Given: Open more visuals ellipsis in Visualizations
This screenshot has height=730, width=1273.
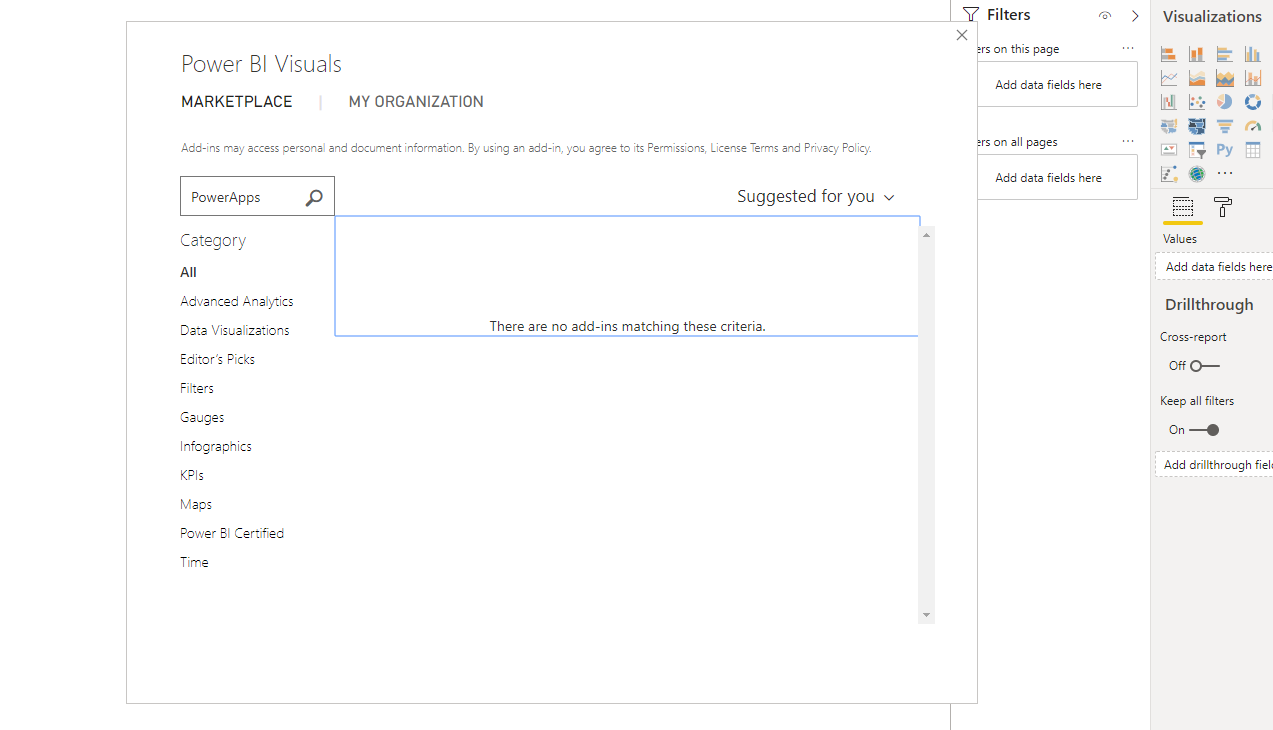Looking at the screenshot, I should tap(1225, 174).
